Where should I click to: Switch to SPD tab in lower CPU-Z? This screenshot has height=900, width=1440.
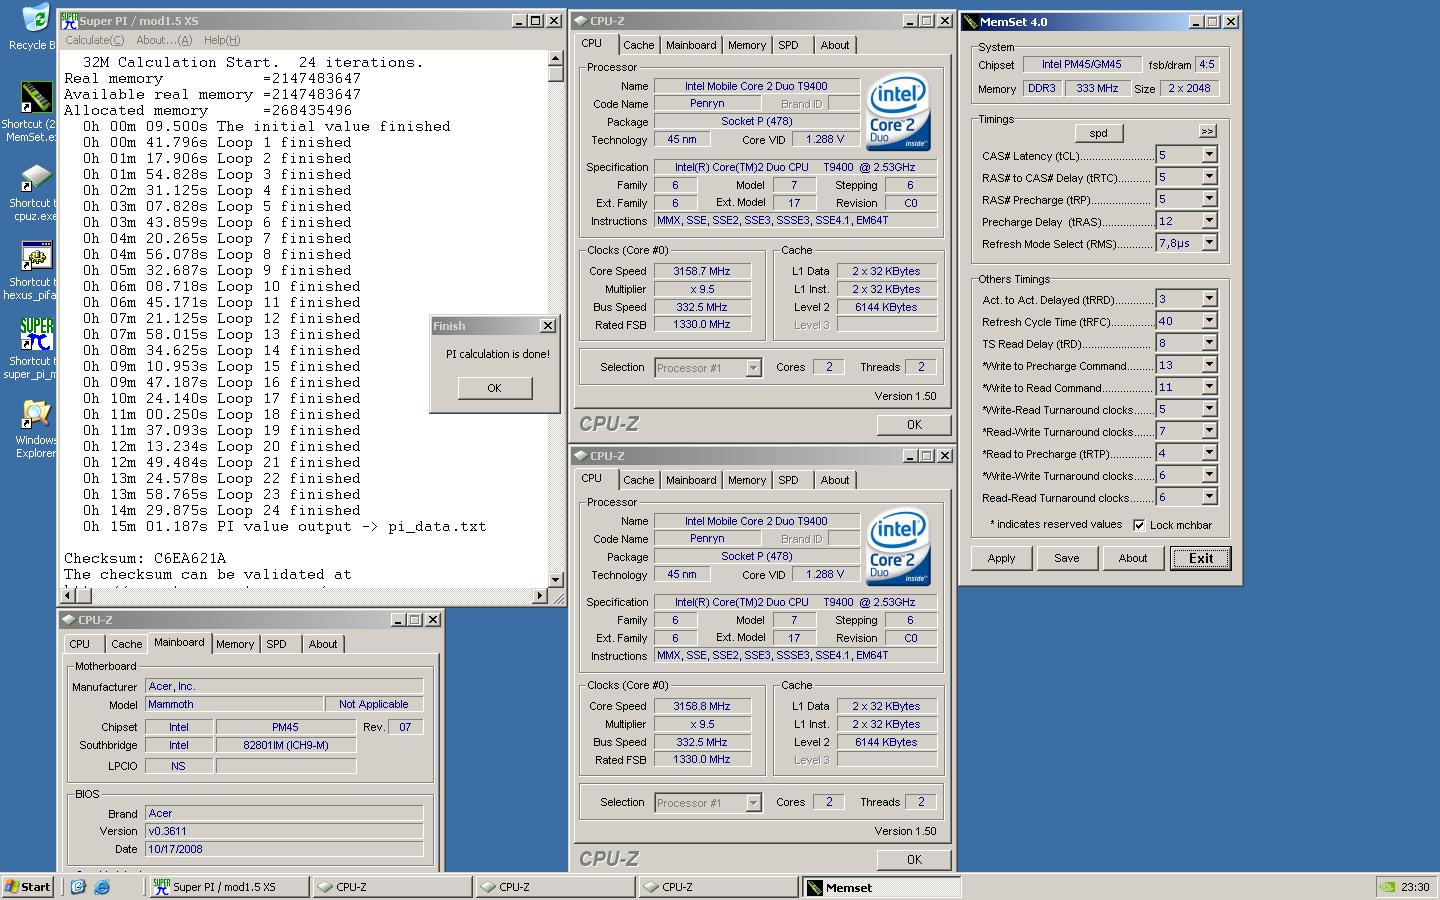pos(789,480)
